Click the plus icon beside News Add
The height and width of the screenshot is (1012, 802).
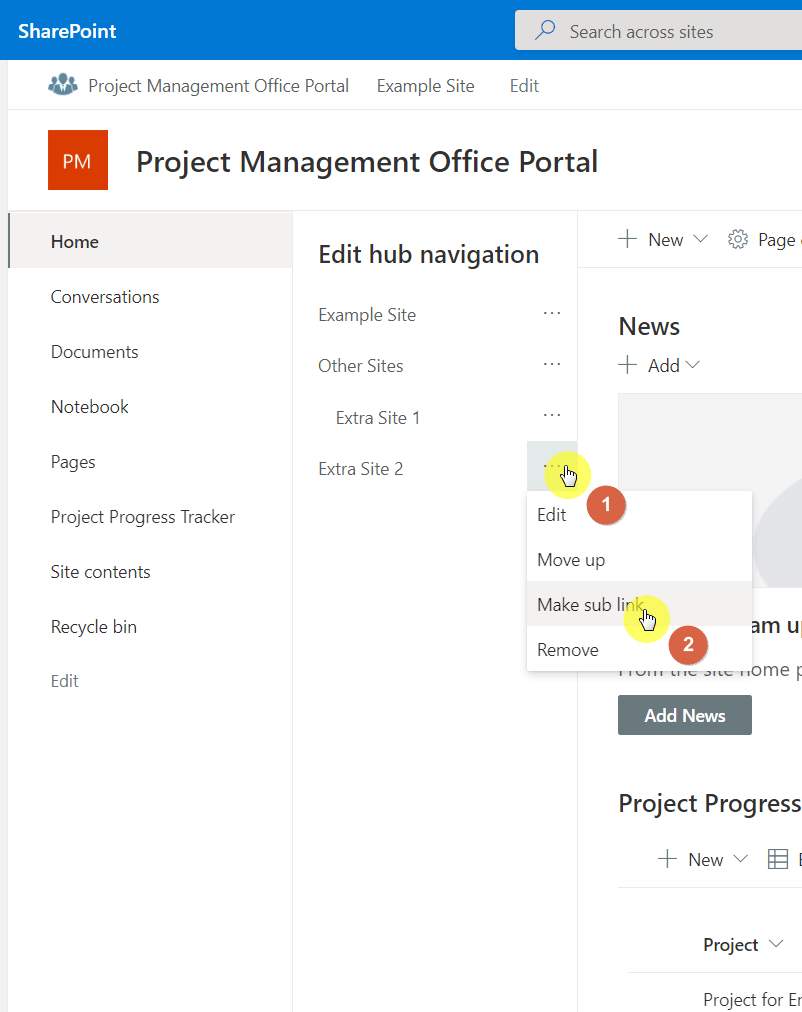pos(627,365)
